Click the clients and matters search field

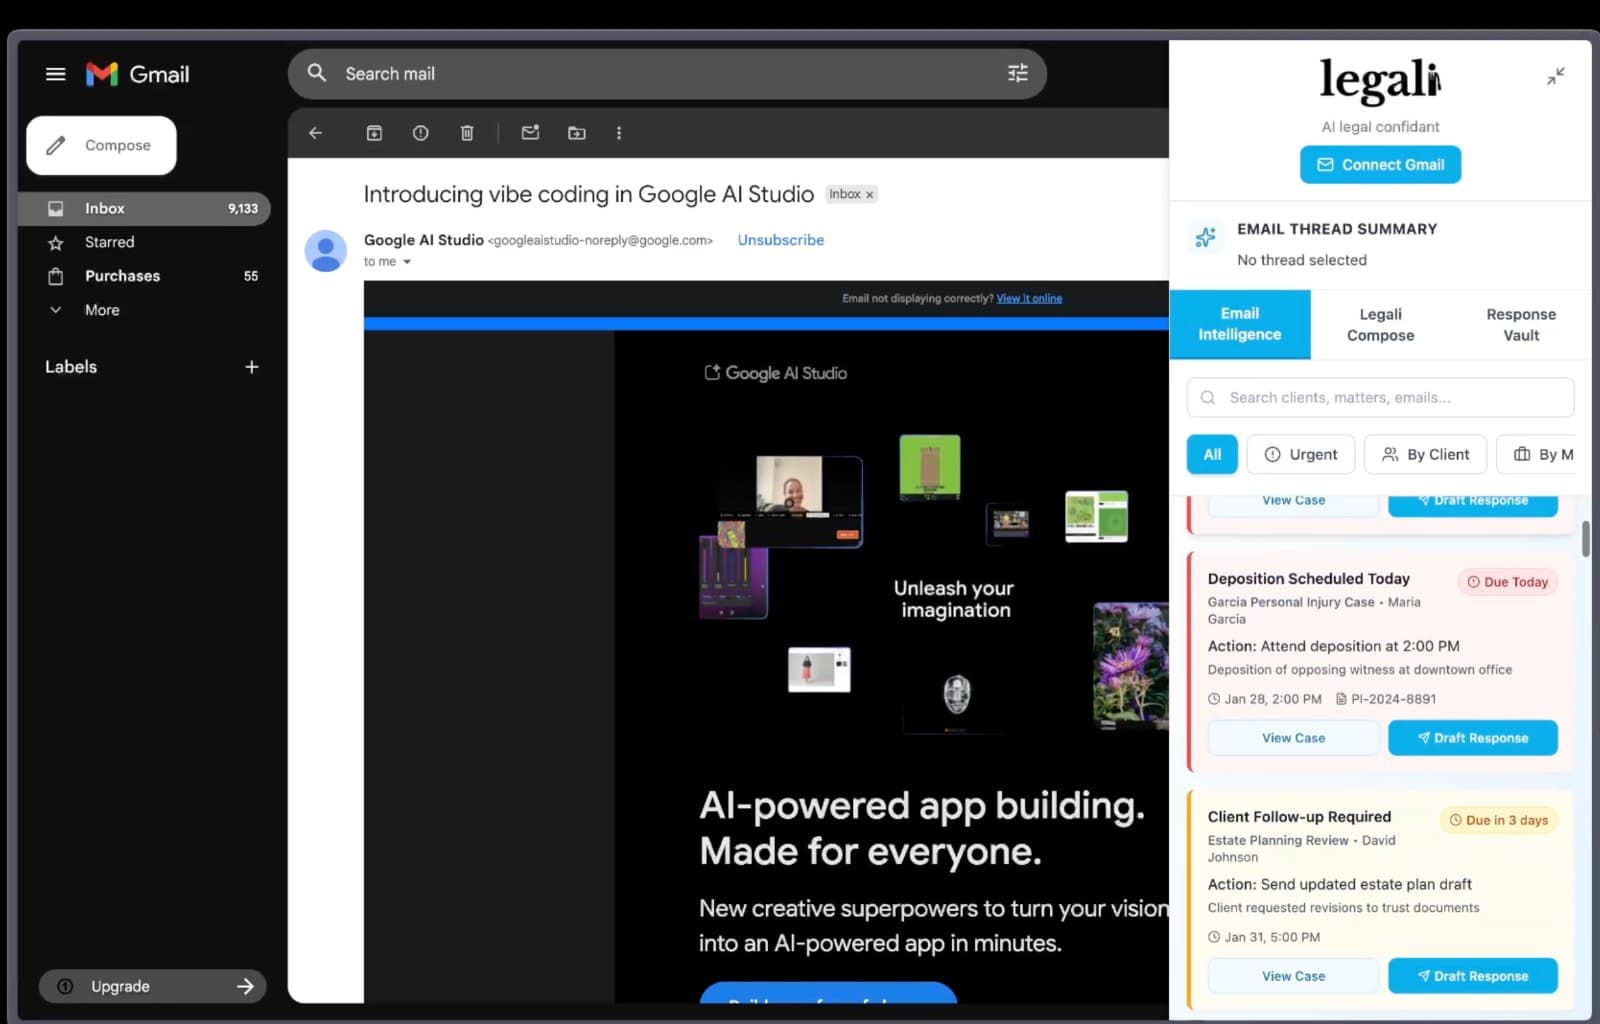click(1380, 397)
